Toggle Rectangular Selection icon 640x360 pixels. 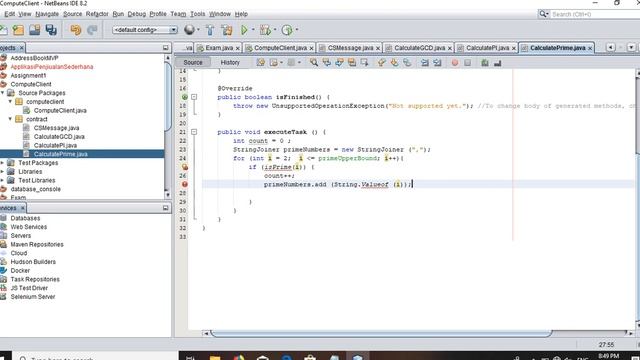coord(364,62)
